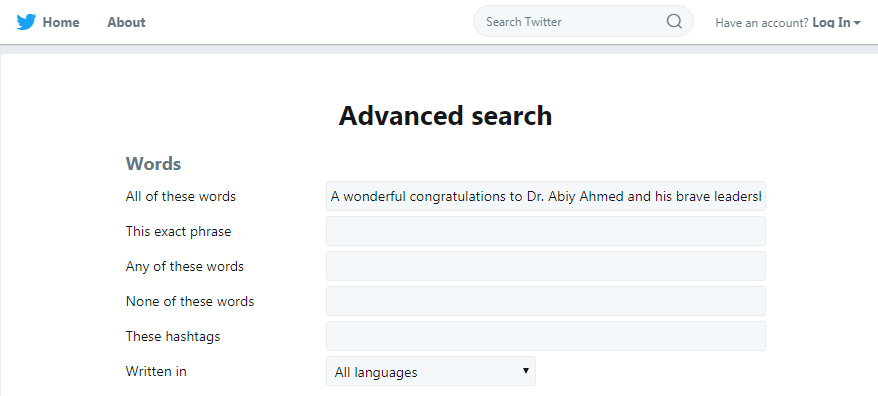
Task: Focus the Search Twitter box
Action: [x=583, y=21]
